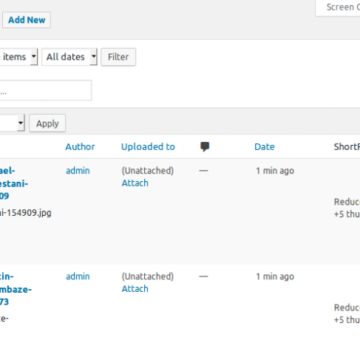Screen dimensions: 360x360
Task: Click the Apply button
Action: pos(48,123)
